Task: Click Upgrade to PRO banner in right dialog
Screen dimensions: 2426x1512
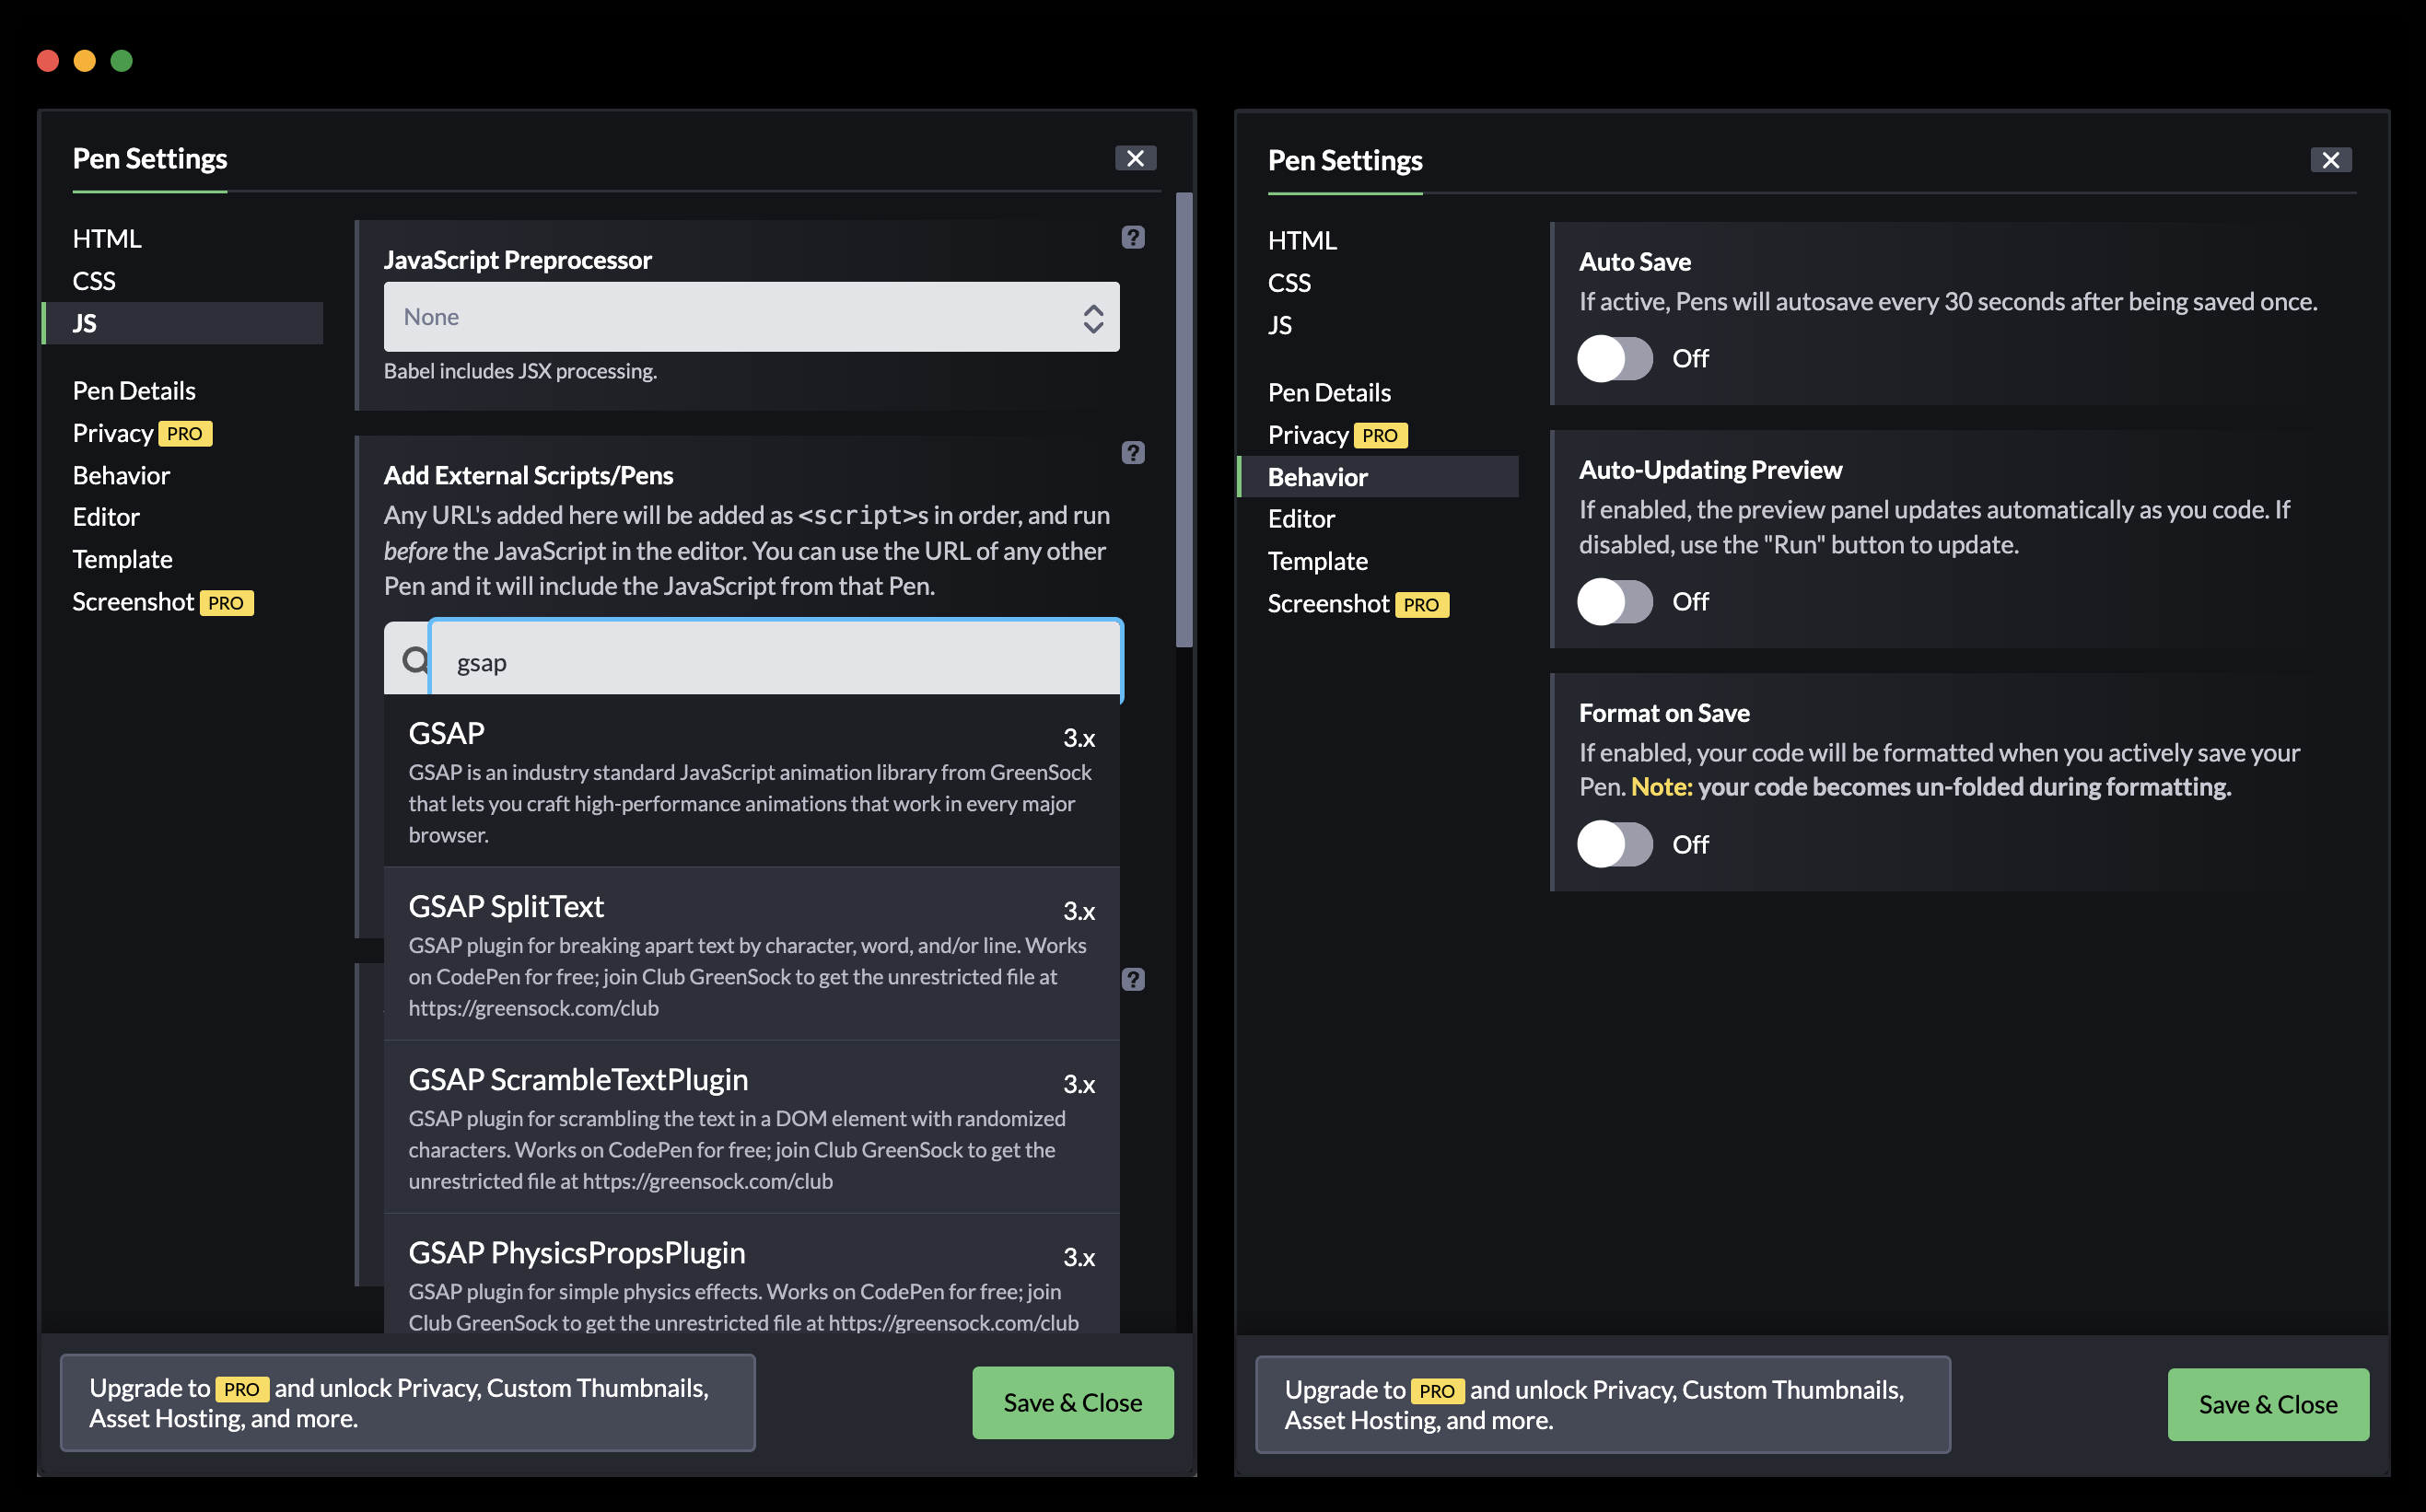Action: [1602, 1405]
